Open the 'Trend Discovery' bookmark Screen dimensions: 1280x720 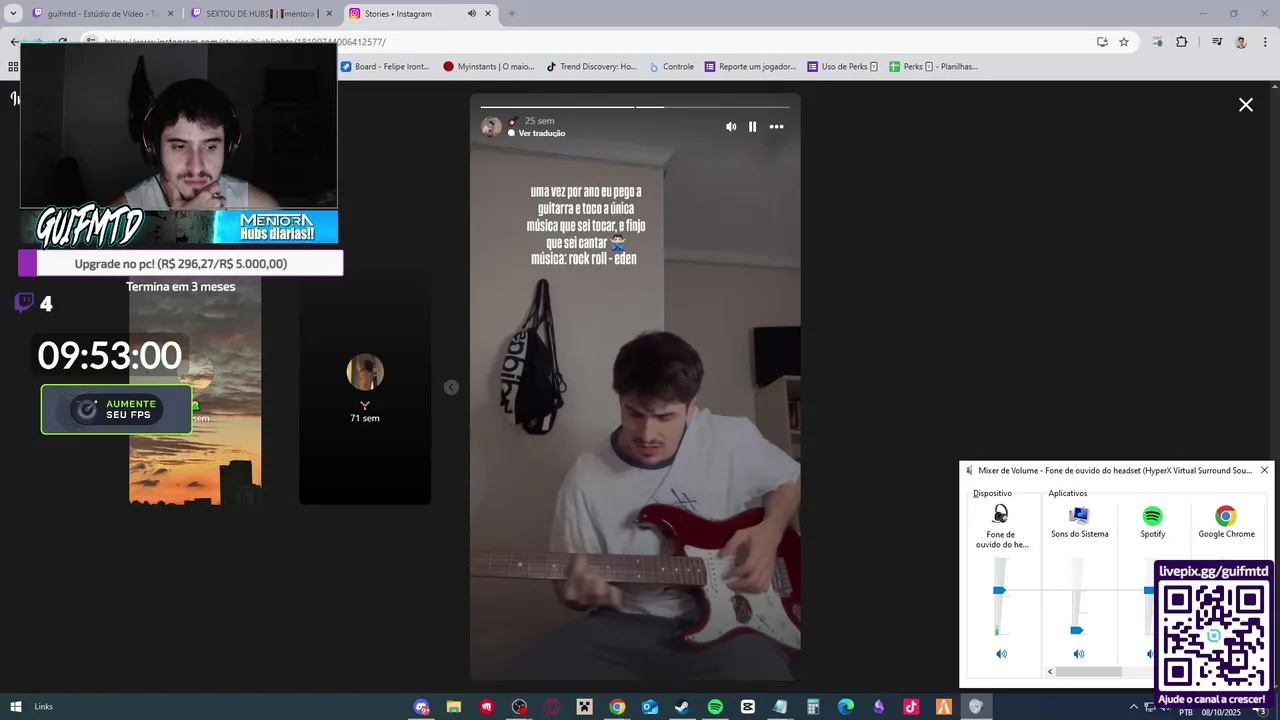(591, 67)
